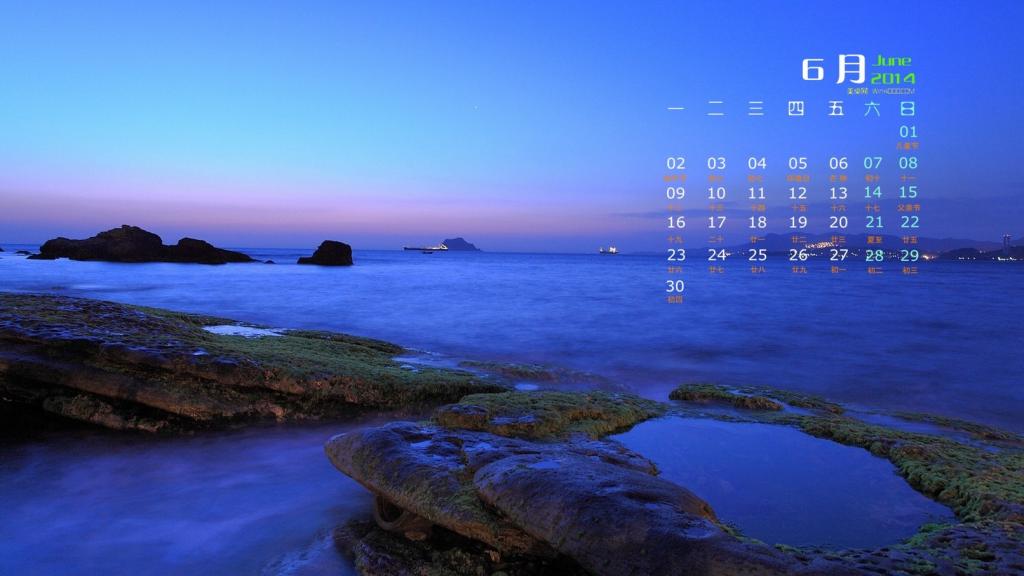Select date 18 on the calendar
This screenshot has height=576, width=1024.
[757, 223]
